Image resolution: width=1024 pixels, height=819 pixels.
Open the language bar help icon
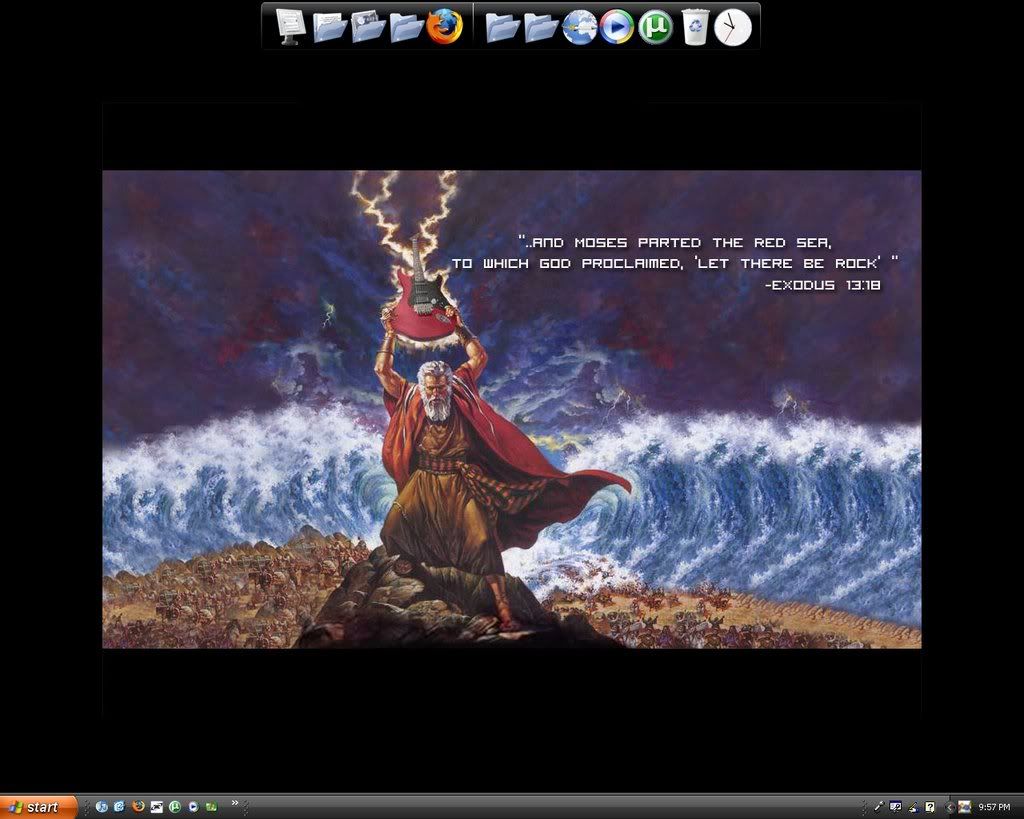point(930,807)
